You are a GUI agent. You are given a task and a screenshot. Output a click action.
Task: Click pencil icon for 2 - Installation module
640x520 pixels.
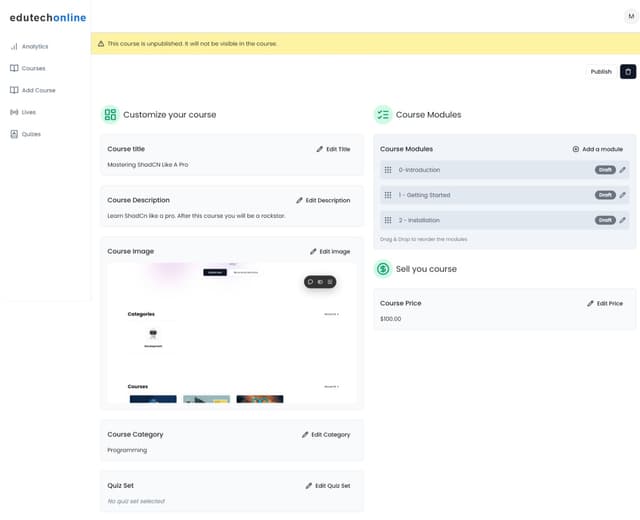622,220
